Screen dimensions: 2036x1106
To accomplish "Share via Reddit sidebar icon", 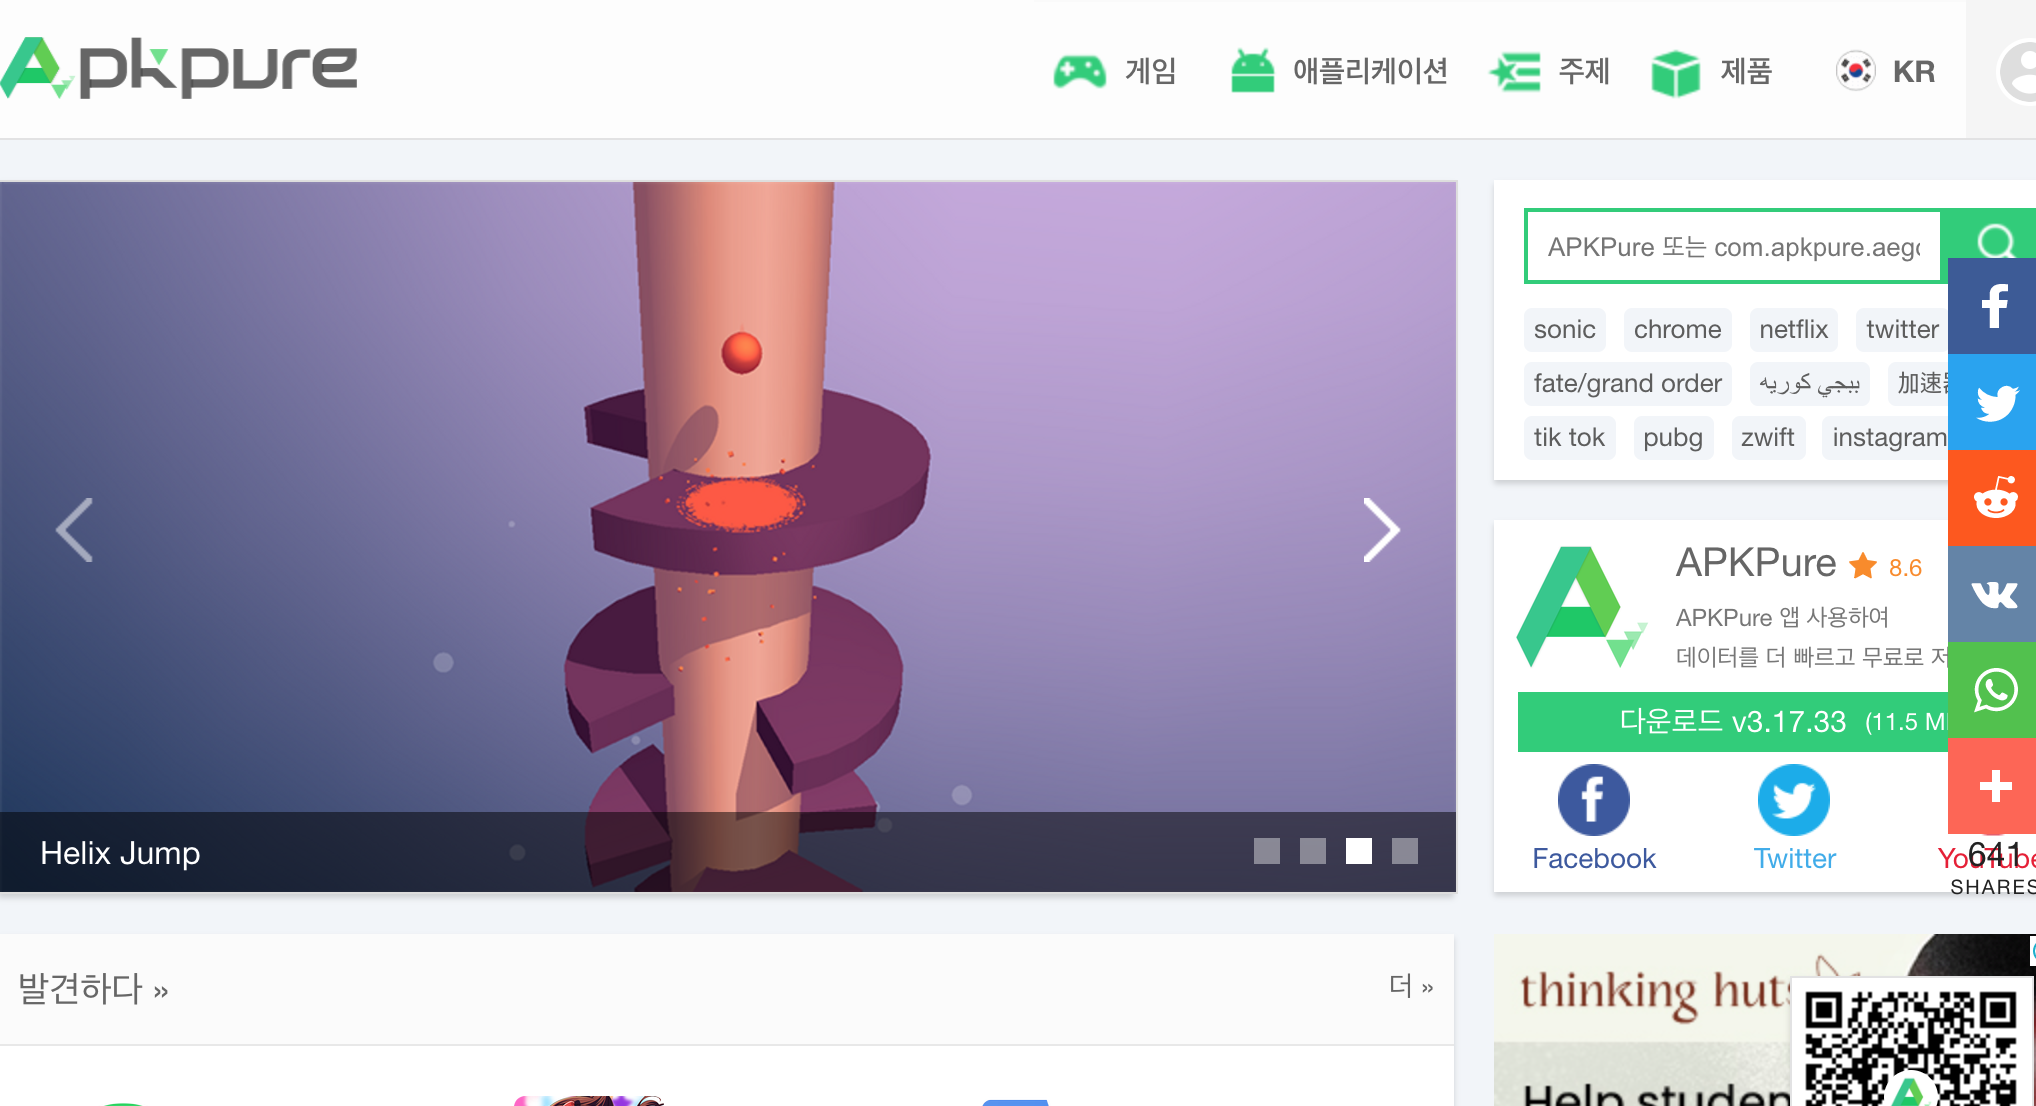I will coord(1993,498).
